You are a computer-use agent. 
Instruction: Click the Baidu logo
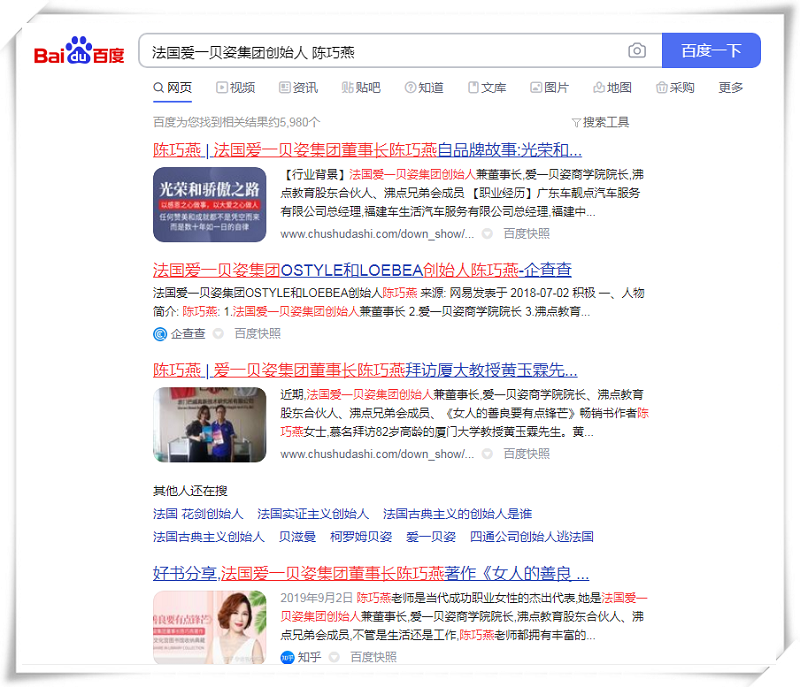(x=79, y=52)
